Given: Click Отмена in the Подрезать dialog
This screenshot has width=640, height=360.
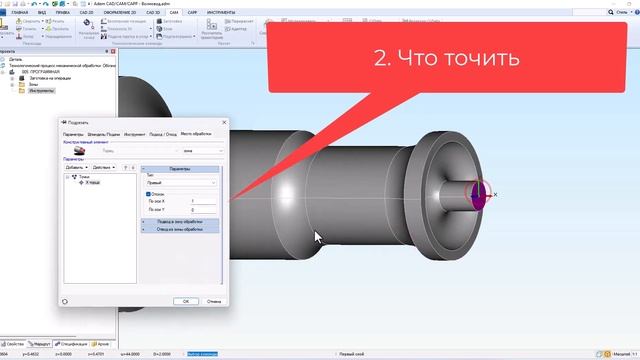Looking at the screenshot, I should point(214,301).
